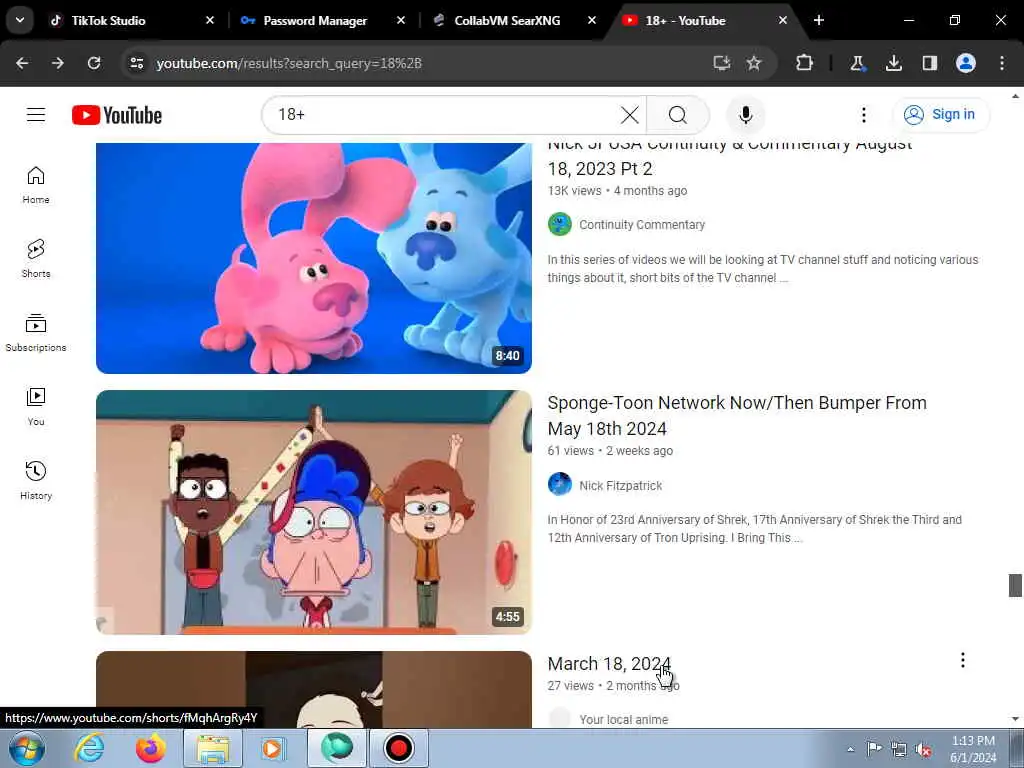The image size is (1024, 768).
Task: Launch Firefox from the taskbar
Action: pos(150,748)
